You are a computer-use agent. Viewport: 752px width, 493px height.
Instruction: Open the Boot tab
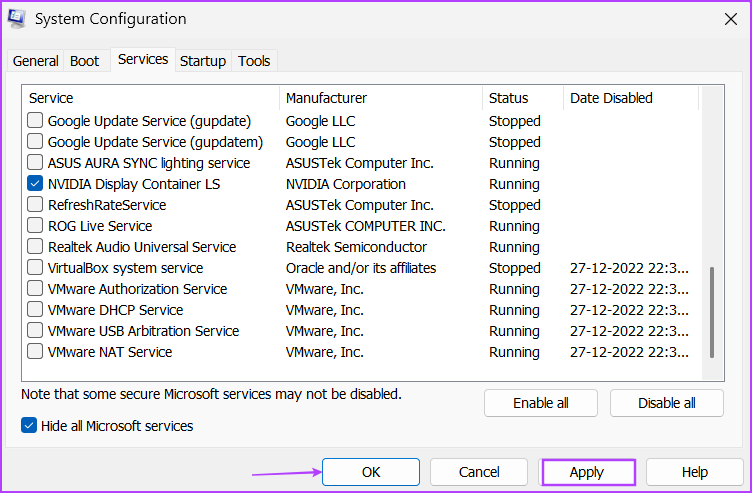pyautogui.click(x=84, y=61)
